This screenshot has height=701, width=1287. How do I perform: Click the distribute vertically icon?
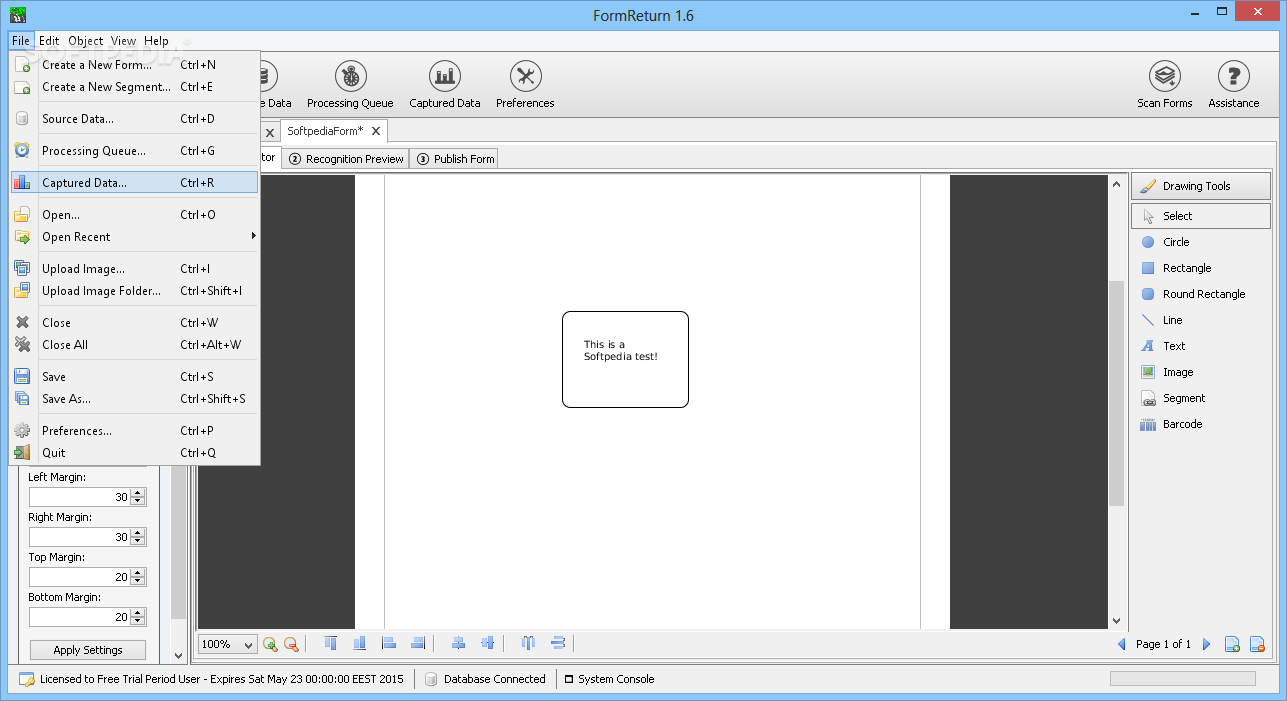point(558,643)
